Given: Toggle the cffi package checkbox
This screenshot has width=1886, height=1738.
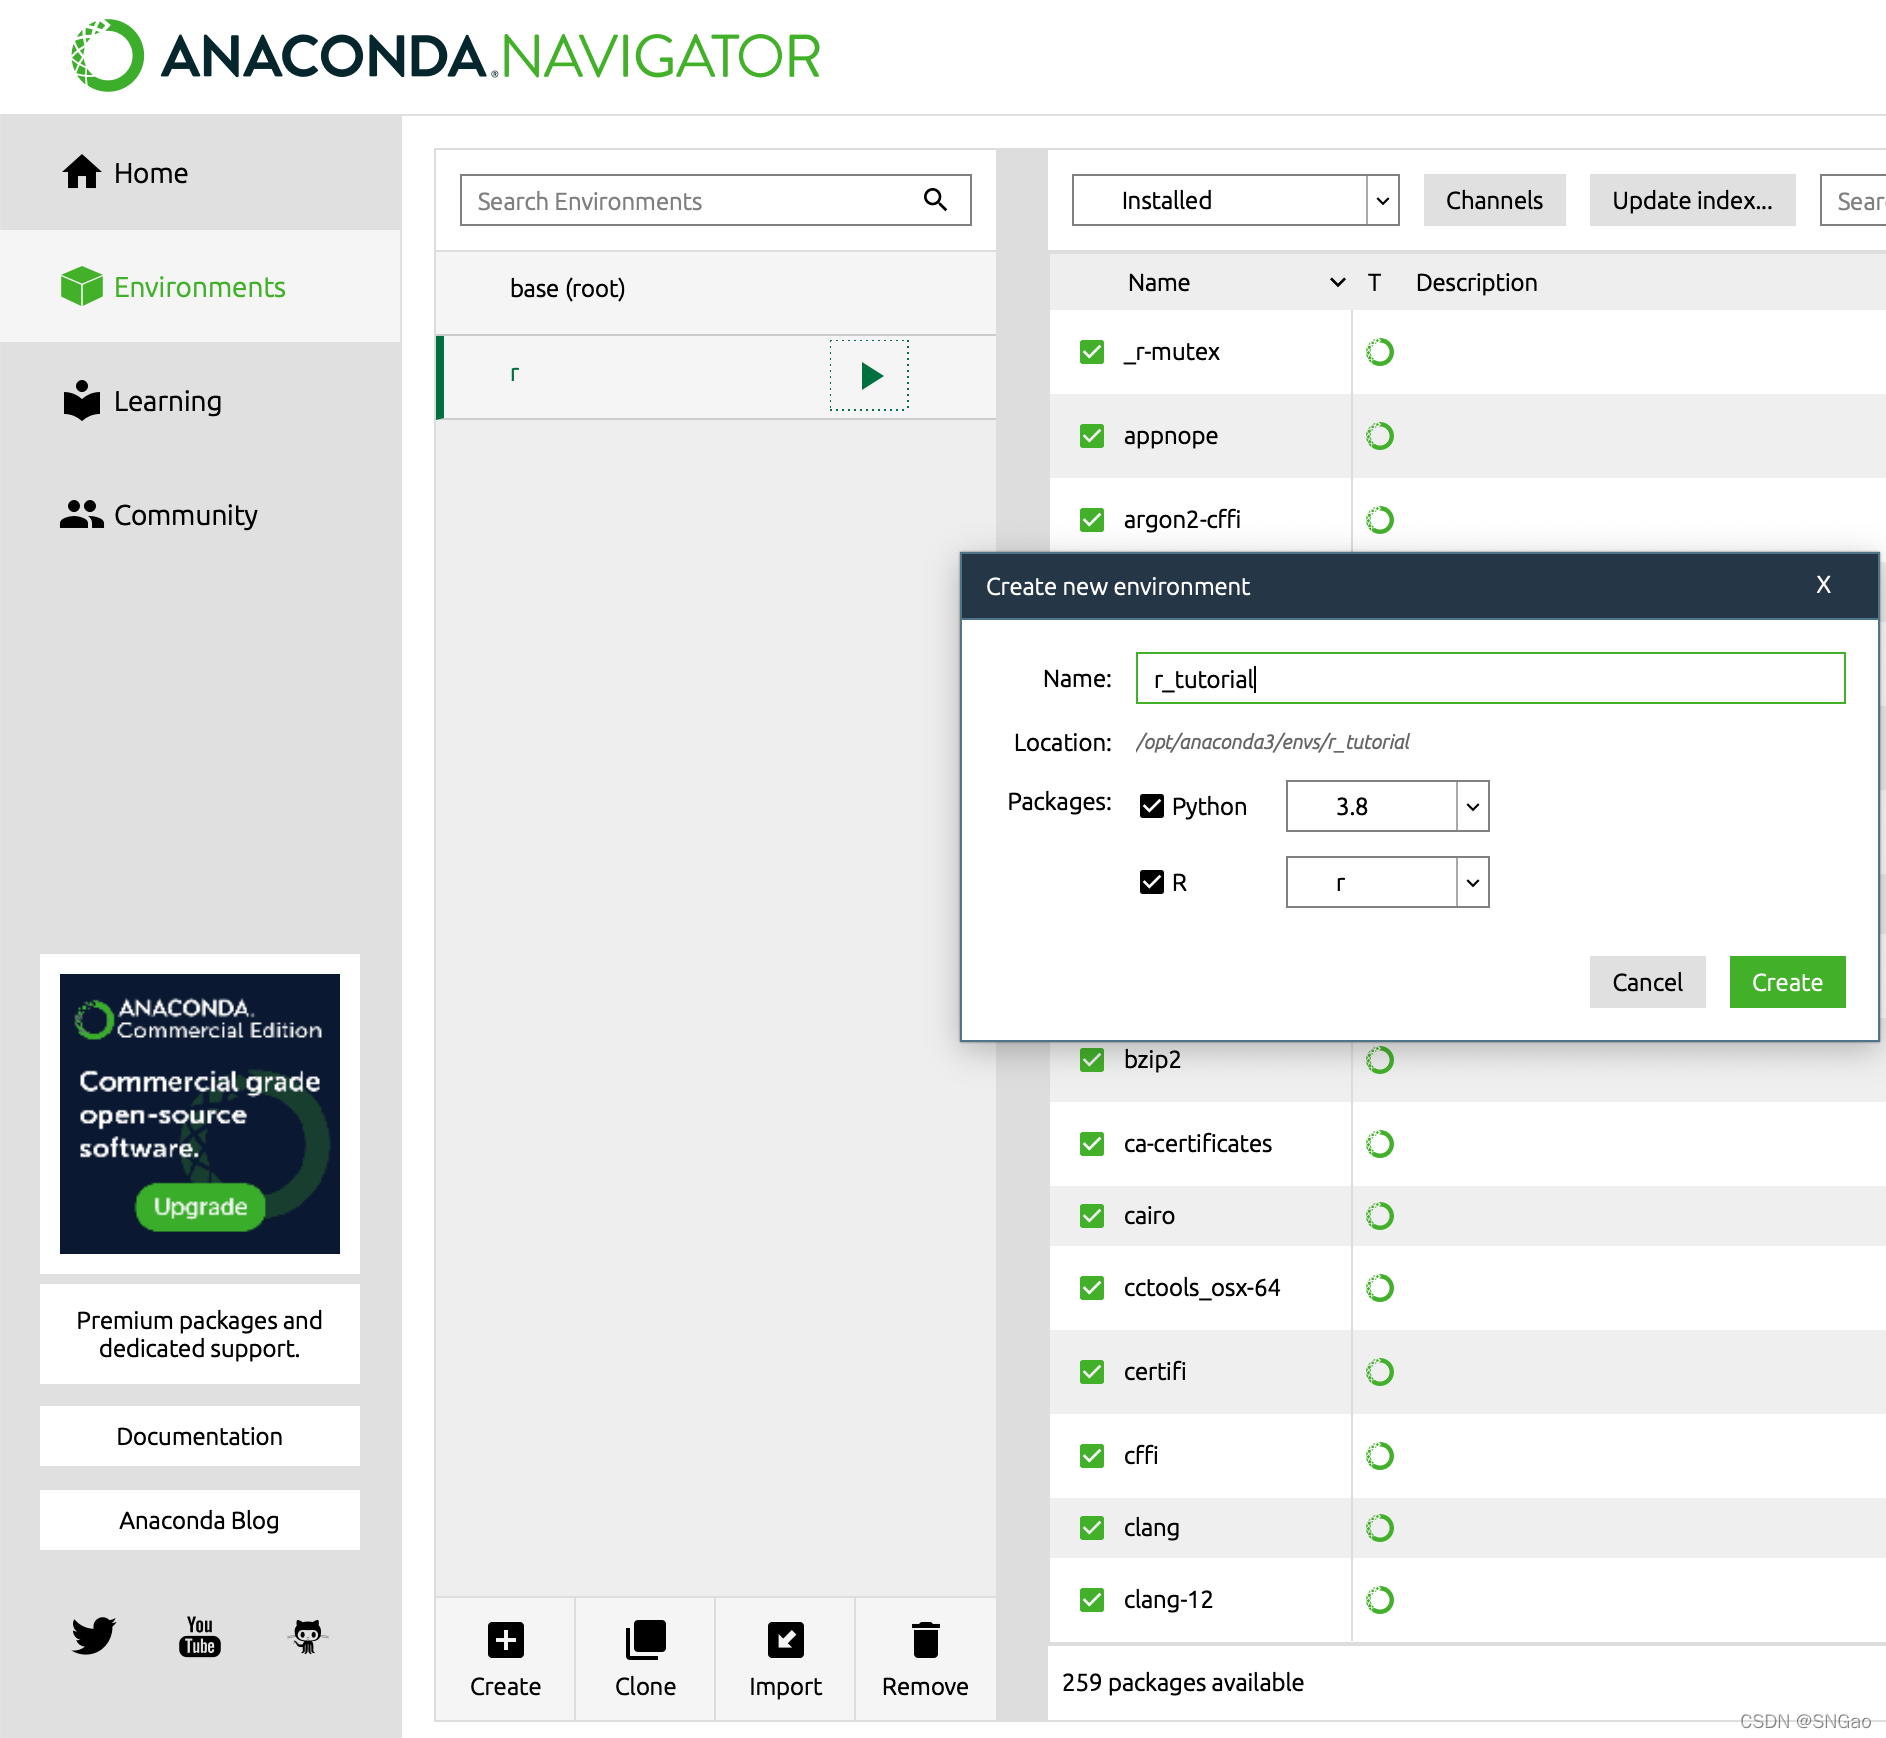Looking at the screenshot, I should coord(1092,1456).
